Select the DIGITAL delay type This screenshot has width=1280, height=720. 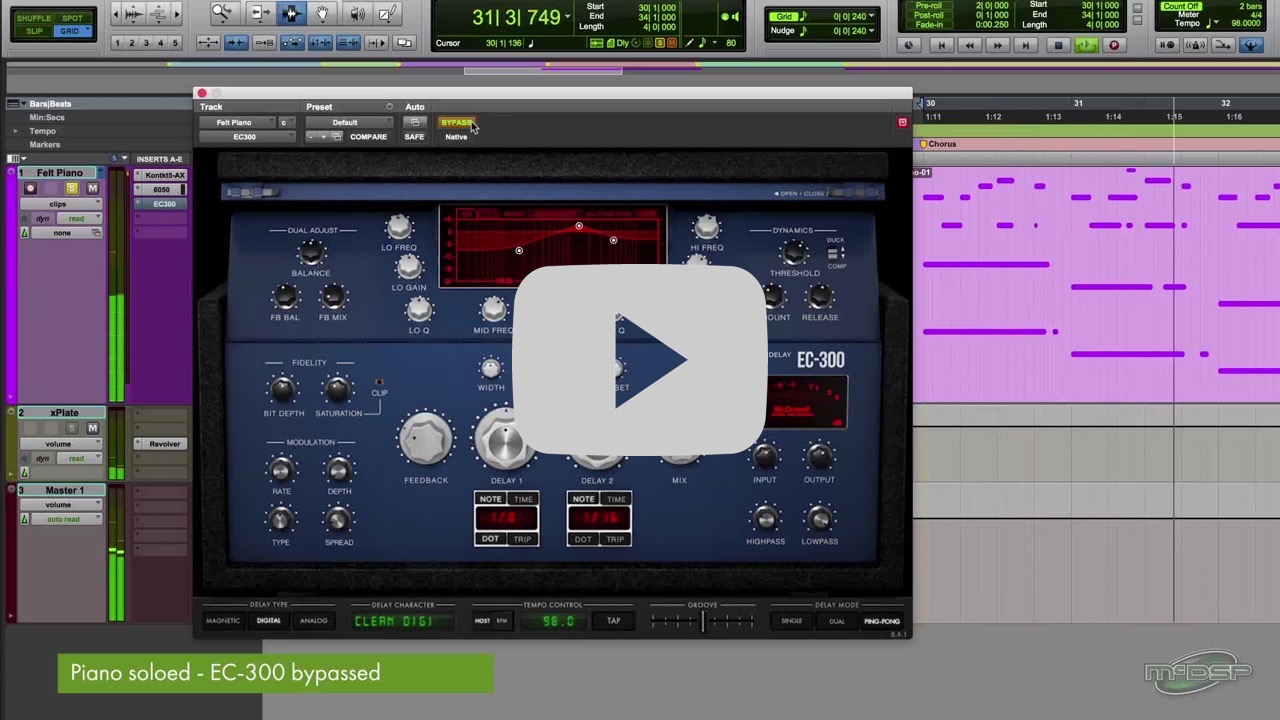tap(268, 621)
